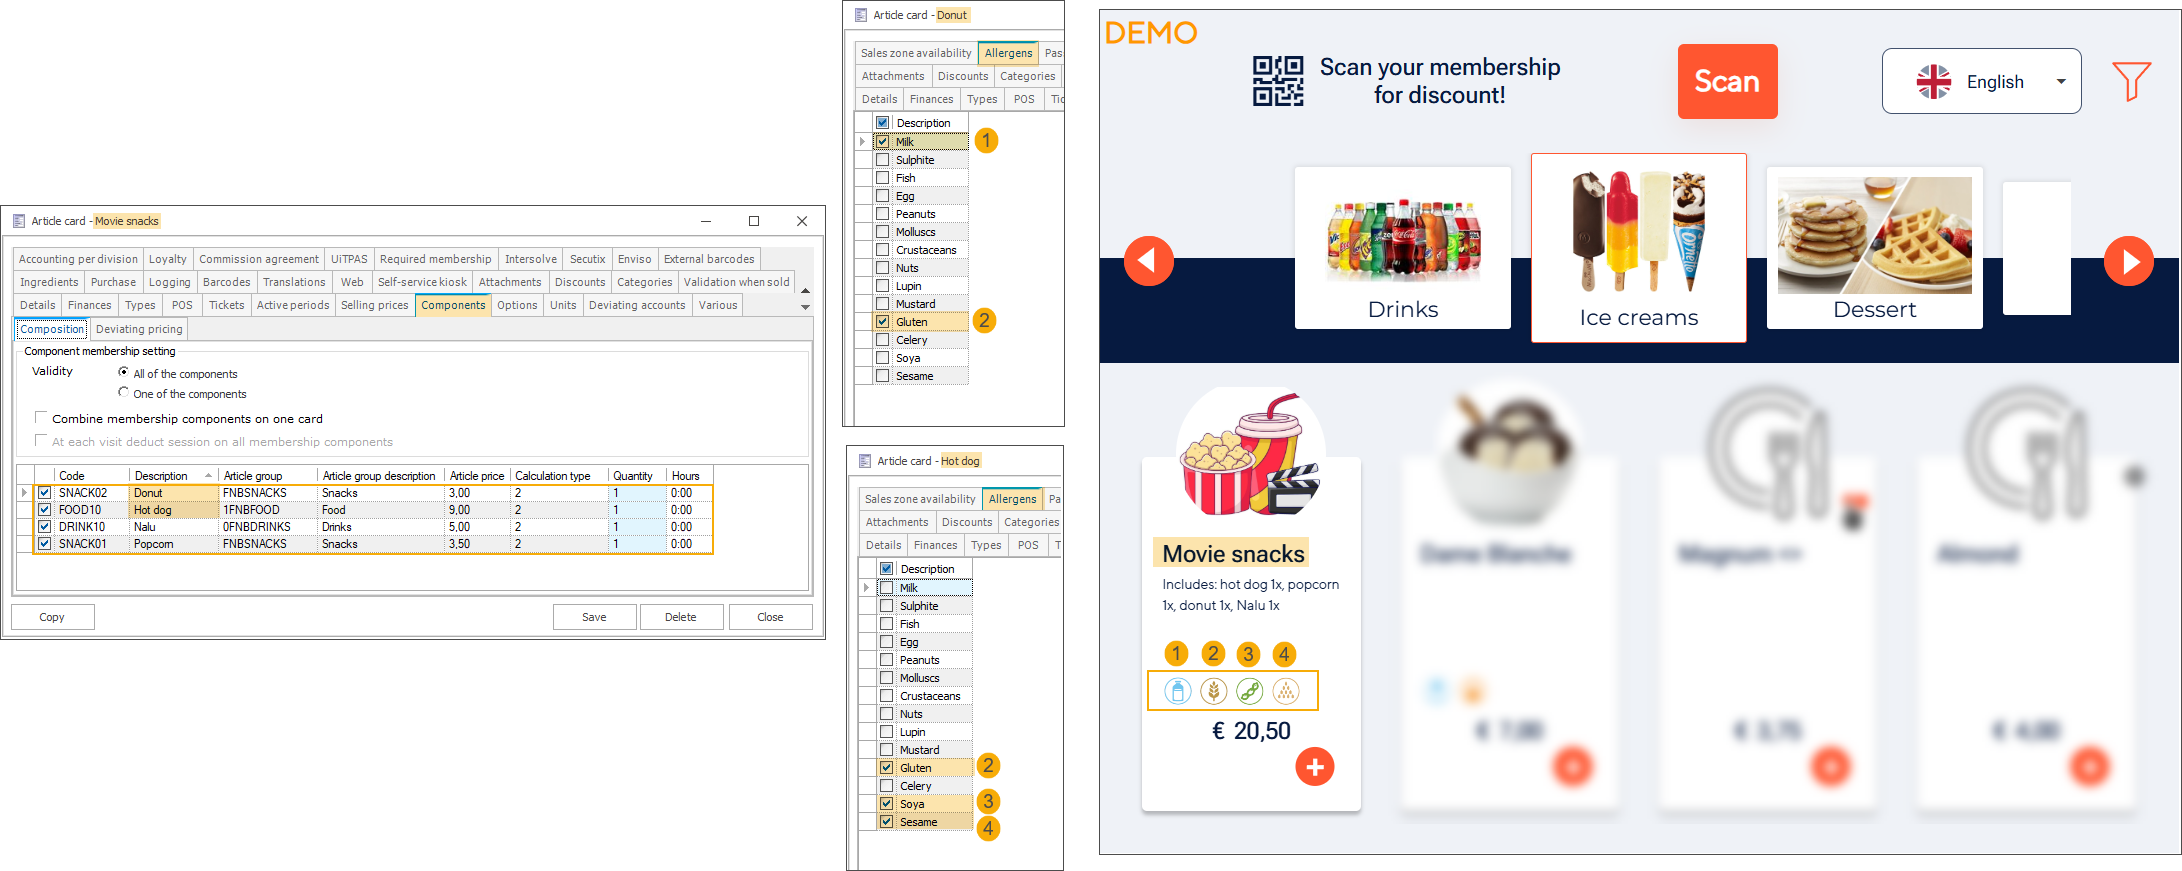Uncheck Soya in the Hot dog allergens
The width and height of the screenshot is (2182, 871).
[x=887, y=804]
